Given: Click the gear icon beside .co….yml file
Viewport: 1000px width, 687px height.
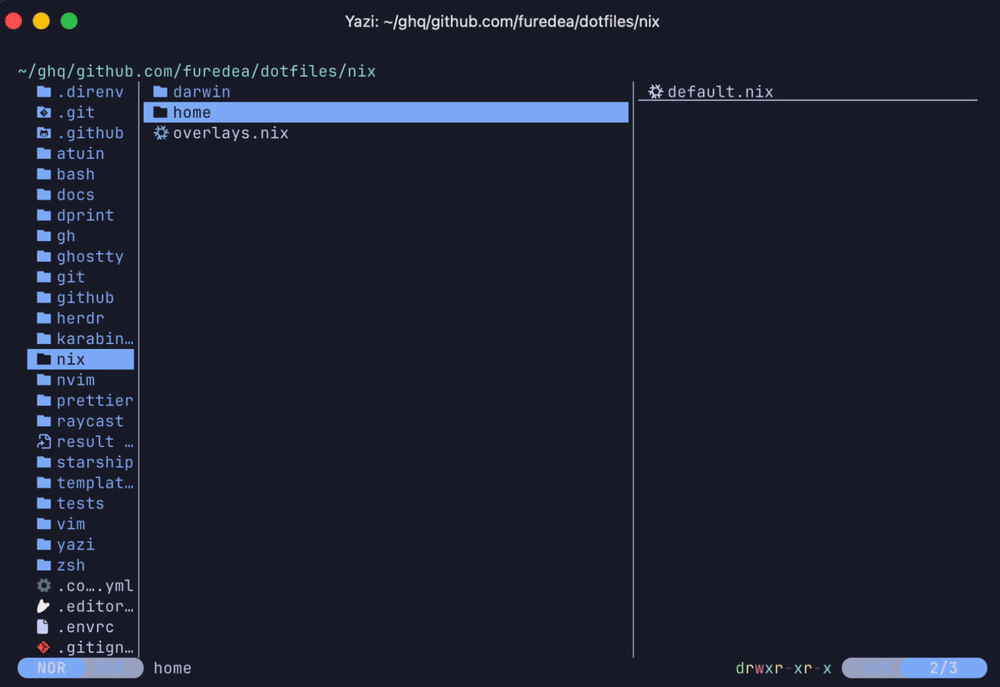Looking at the screenshot, I should (44, 586).
